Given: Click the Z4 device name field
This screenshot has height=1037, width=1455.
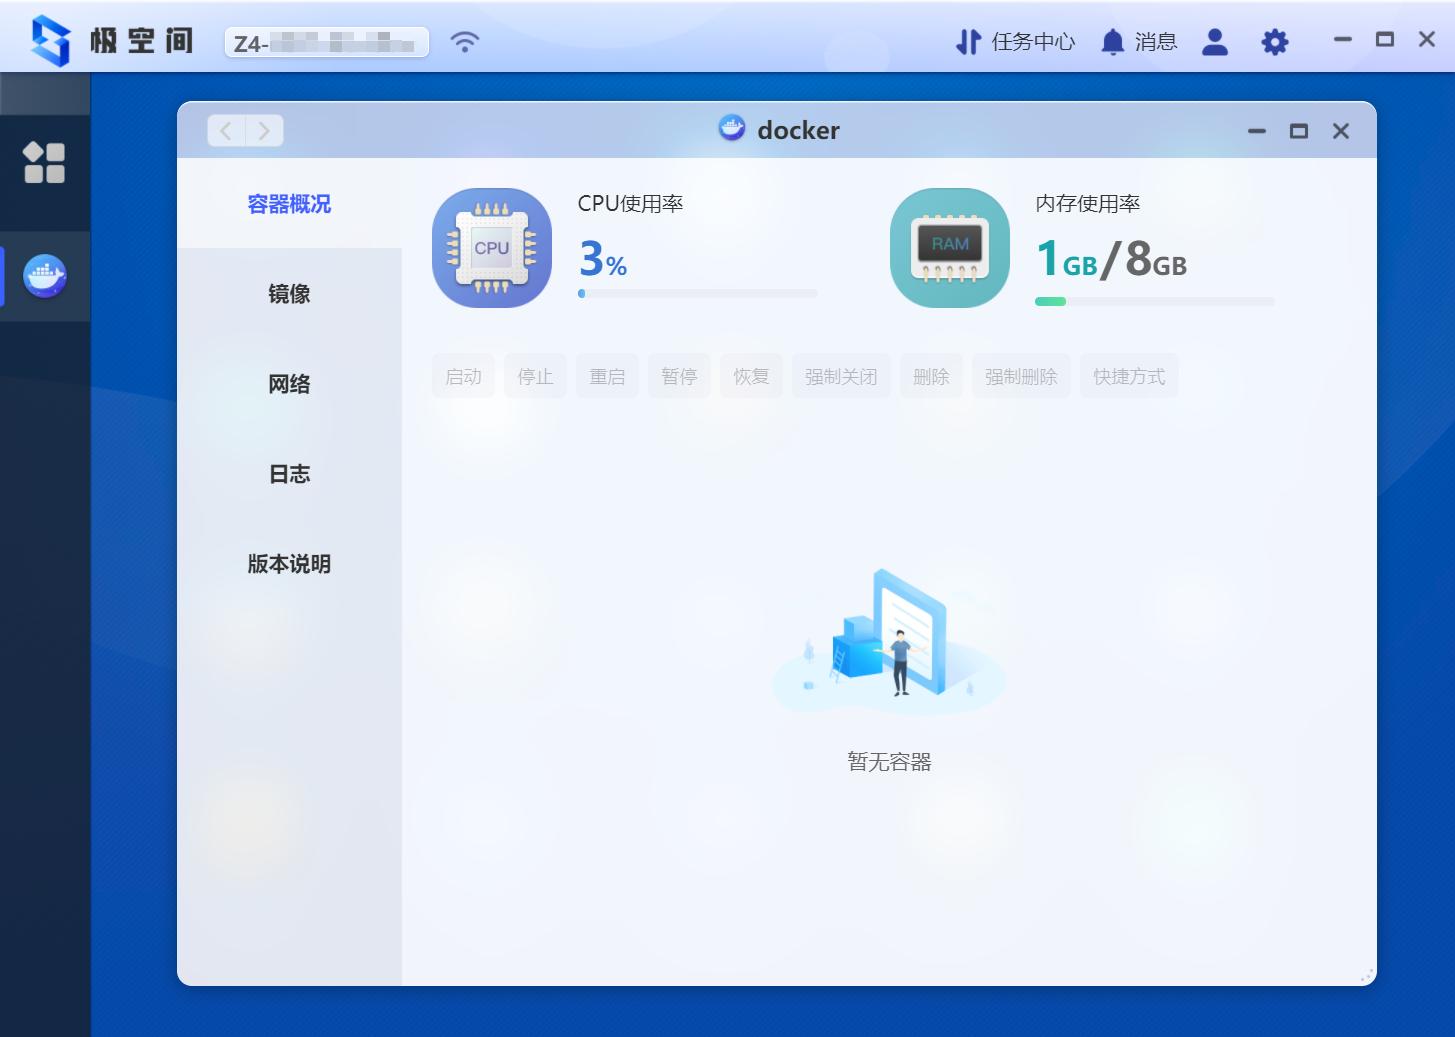Looking at the screenshot, I should (327, 41).
